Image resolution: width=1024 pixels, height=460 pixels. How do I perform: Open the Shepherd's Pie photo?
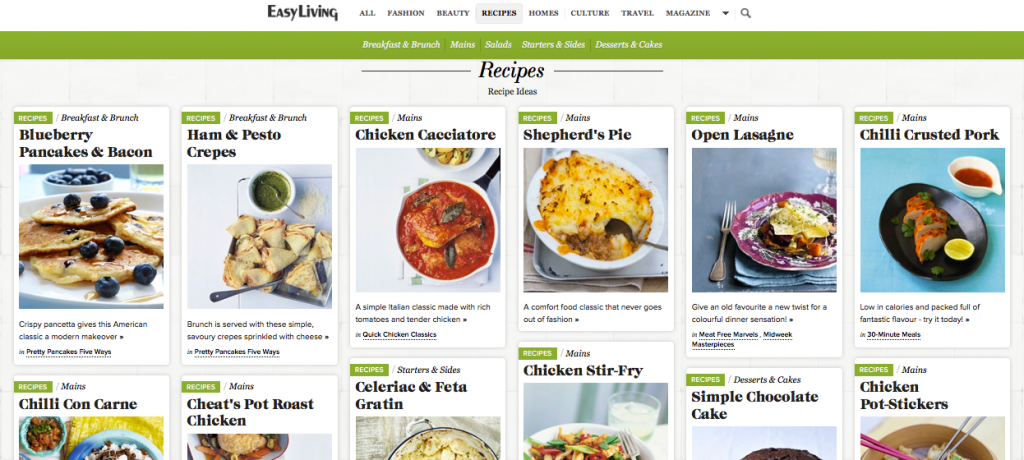click(x=596, y=220)
